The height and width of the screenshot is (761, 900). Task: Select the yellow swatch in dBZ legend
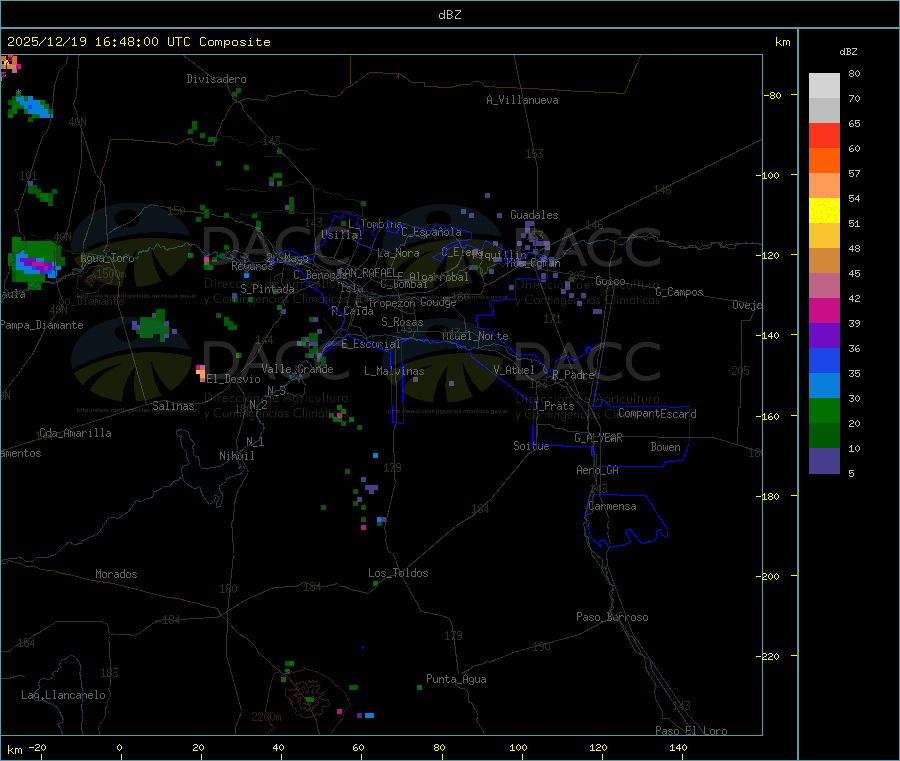tap(824, 210)
